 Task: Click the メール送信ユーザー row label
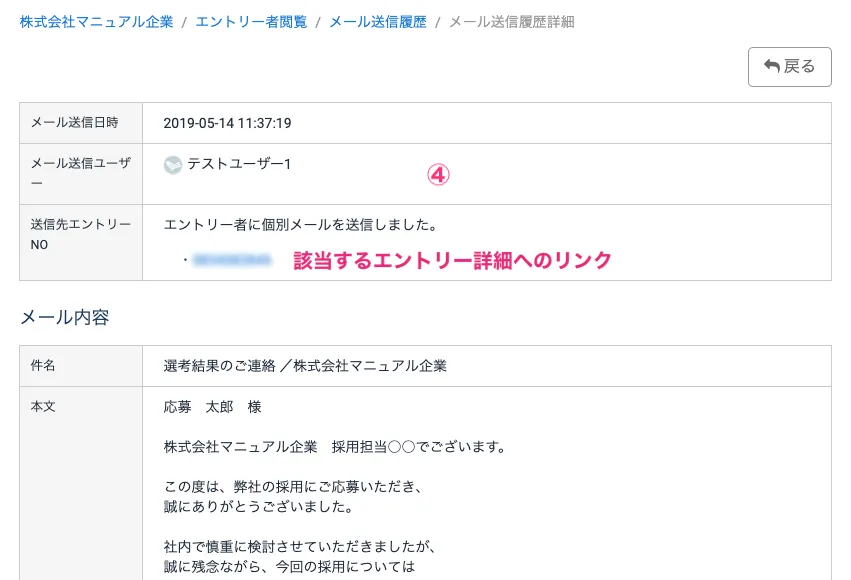coord(80,174)
